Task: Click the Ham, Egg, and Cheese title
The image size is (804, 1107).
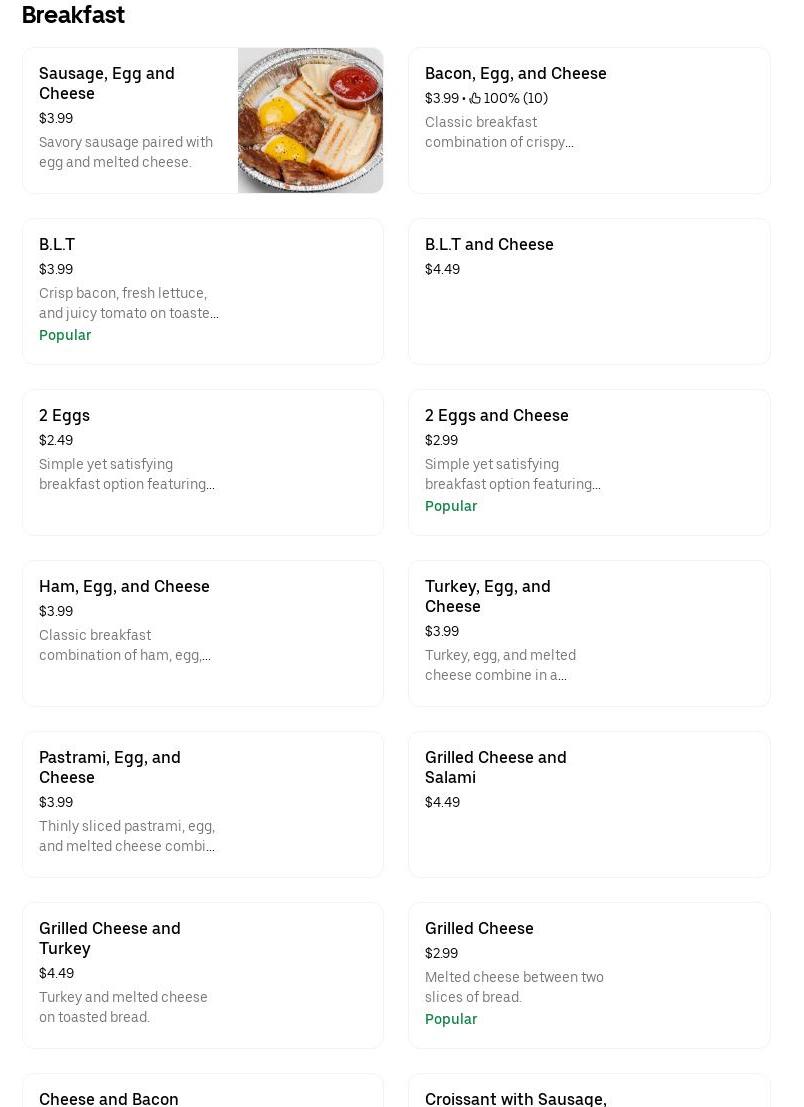Action: point(124,586)
